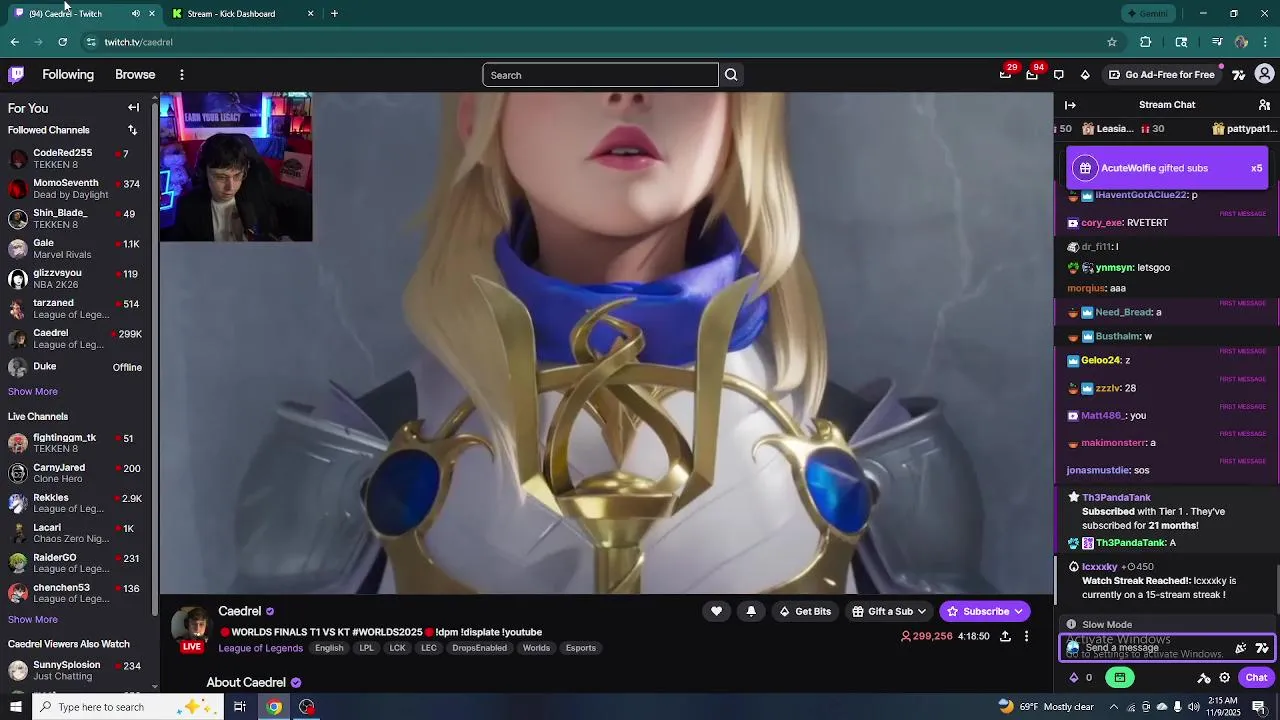Click the bell notification button for Caedrel
The height and width of the screenshot is (720, 1280).
click(x=751, y=611)
